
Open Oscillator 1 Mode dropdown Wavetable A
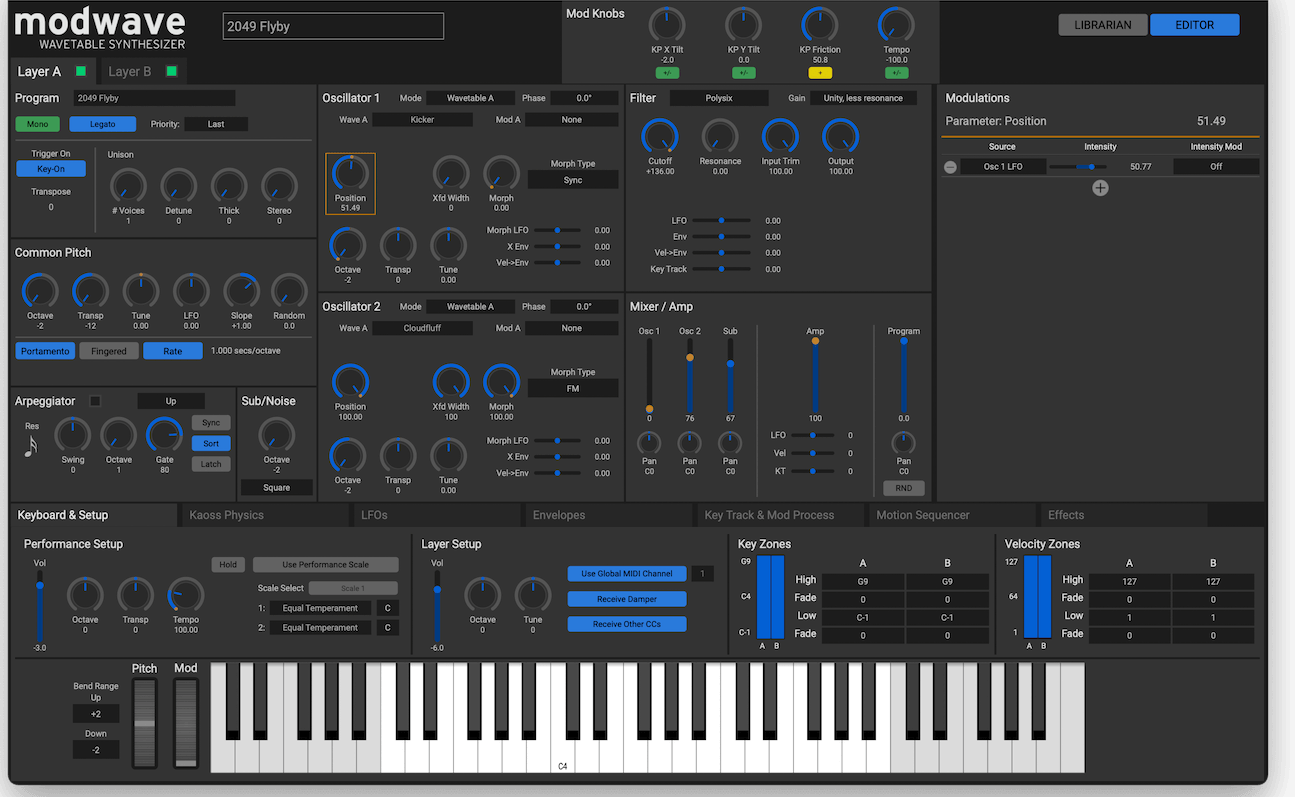[x=470, y=98]
